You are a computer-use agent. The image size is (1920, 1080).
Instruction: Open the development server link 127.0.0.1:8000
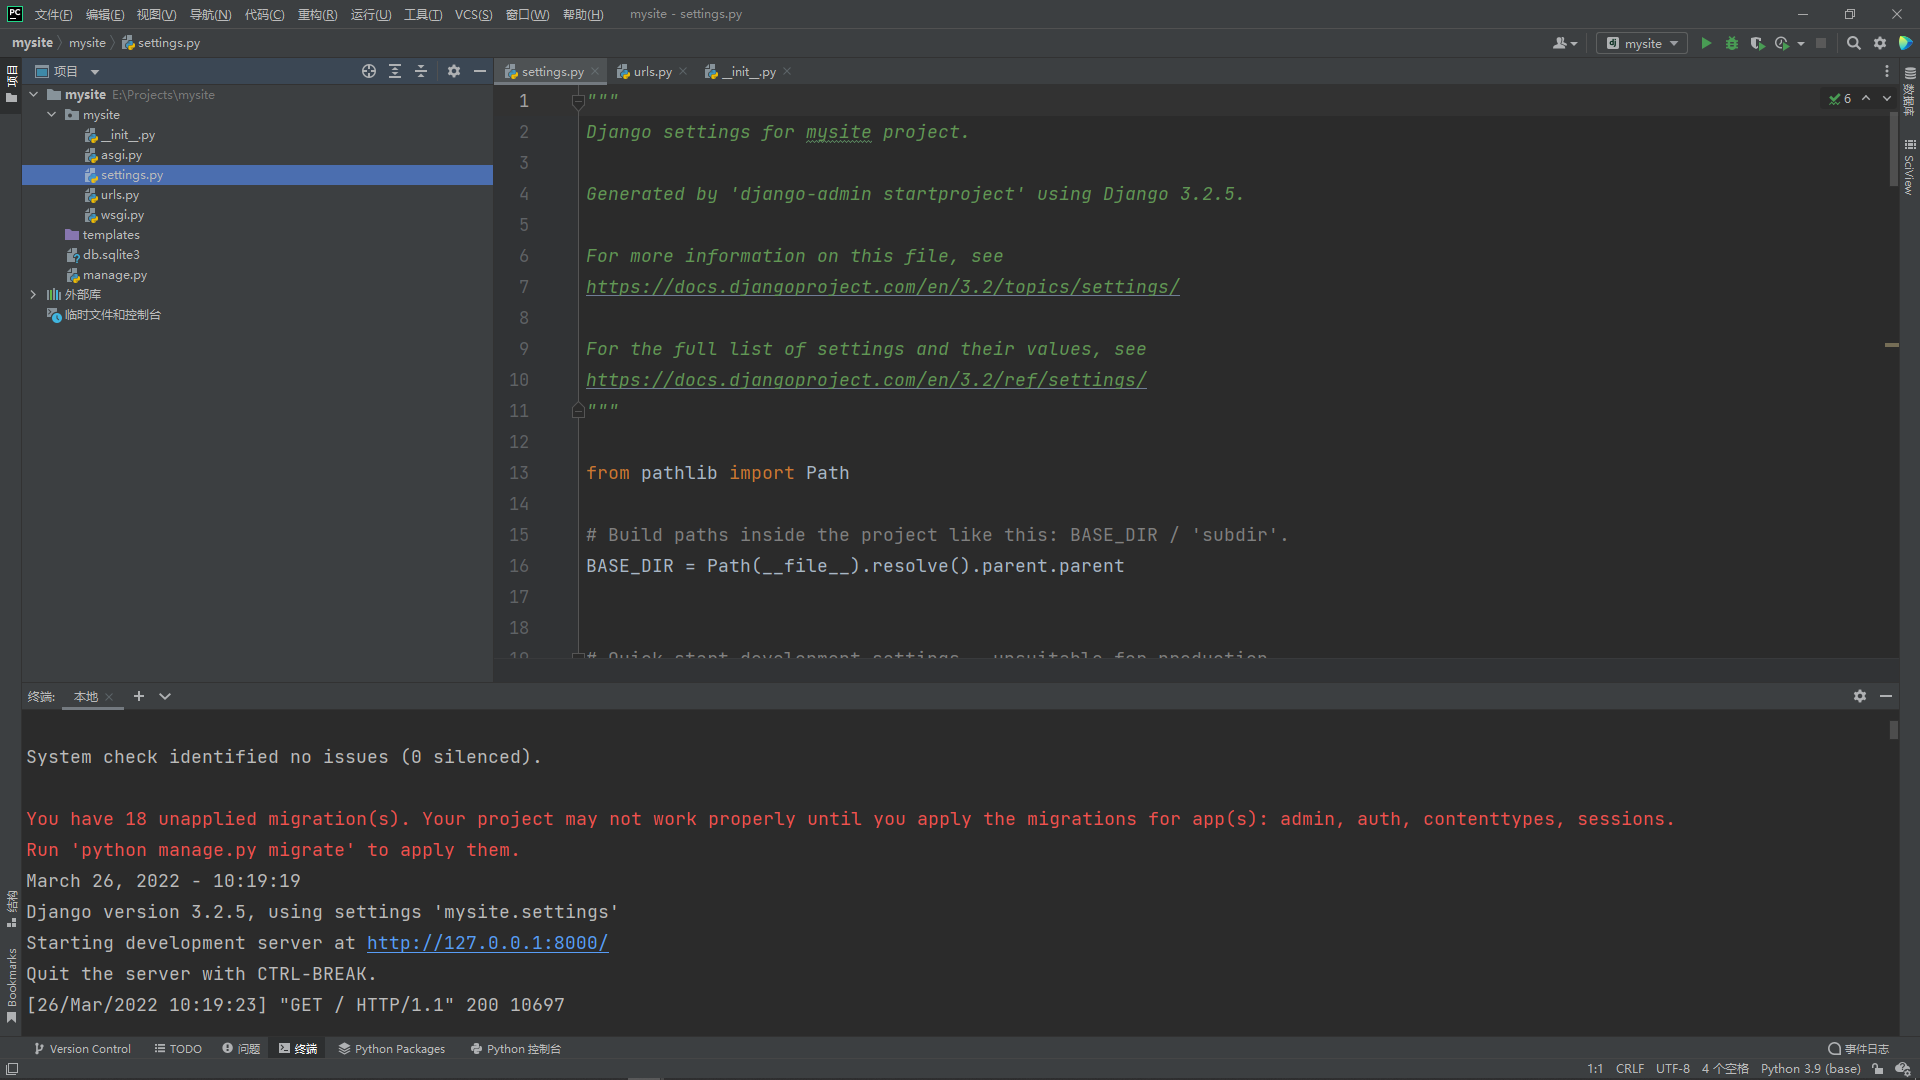(x=487, y=943)
